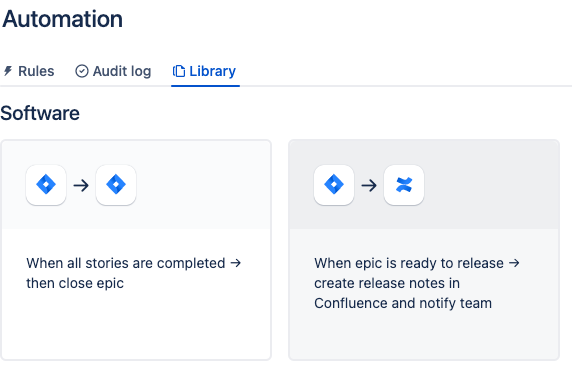572x368 pixels.
Task: Select the grey header band of the release notes card
Action: point(424,185)
